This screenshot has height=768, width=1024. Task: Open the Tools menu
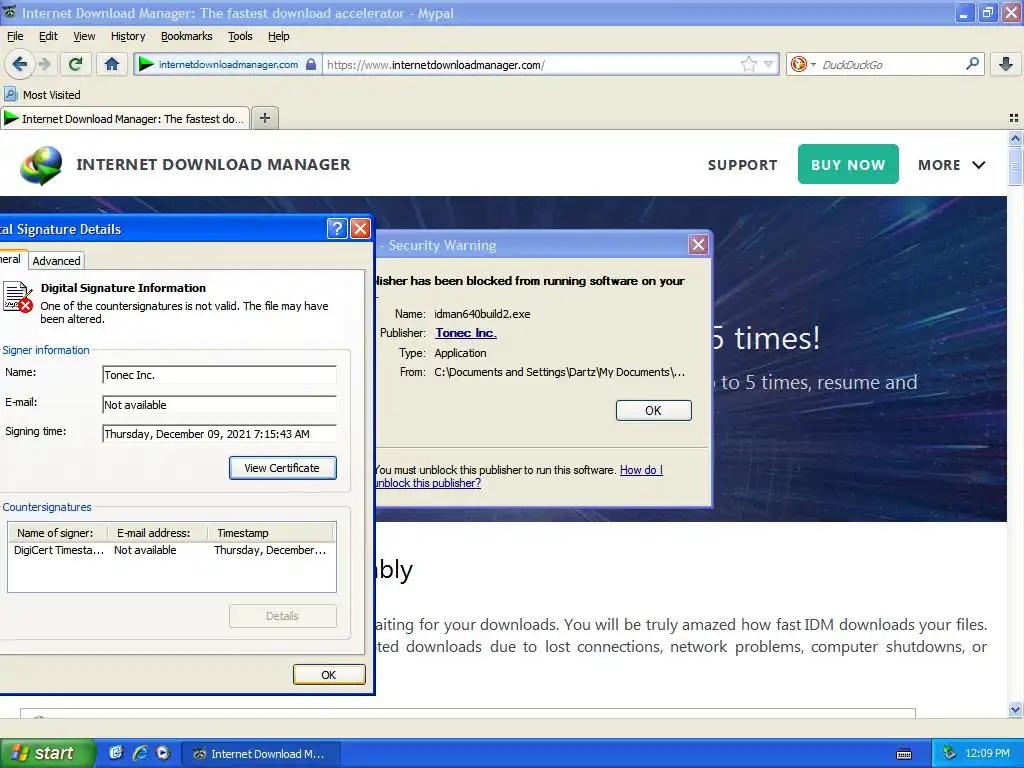(x=240, y=36)
